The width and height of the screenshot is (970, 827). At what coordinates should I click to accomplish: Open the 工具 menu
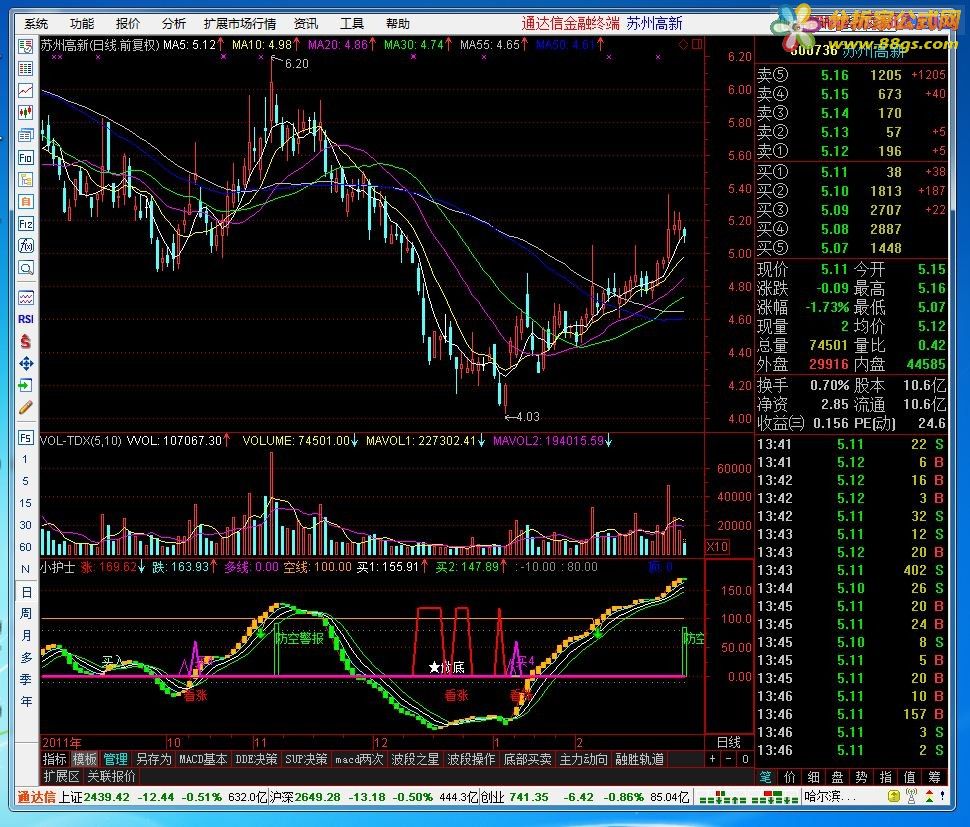pyautogui.click(x=351, y=24)
